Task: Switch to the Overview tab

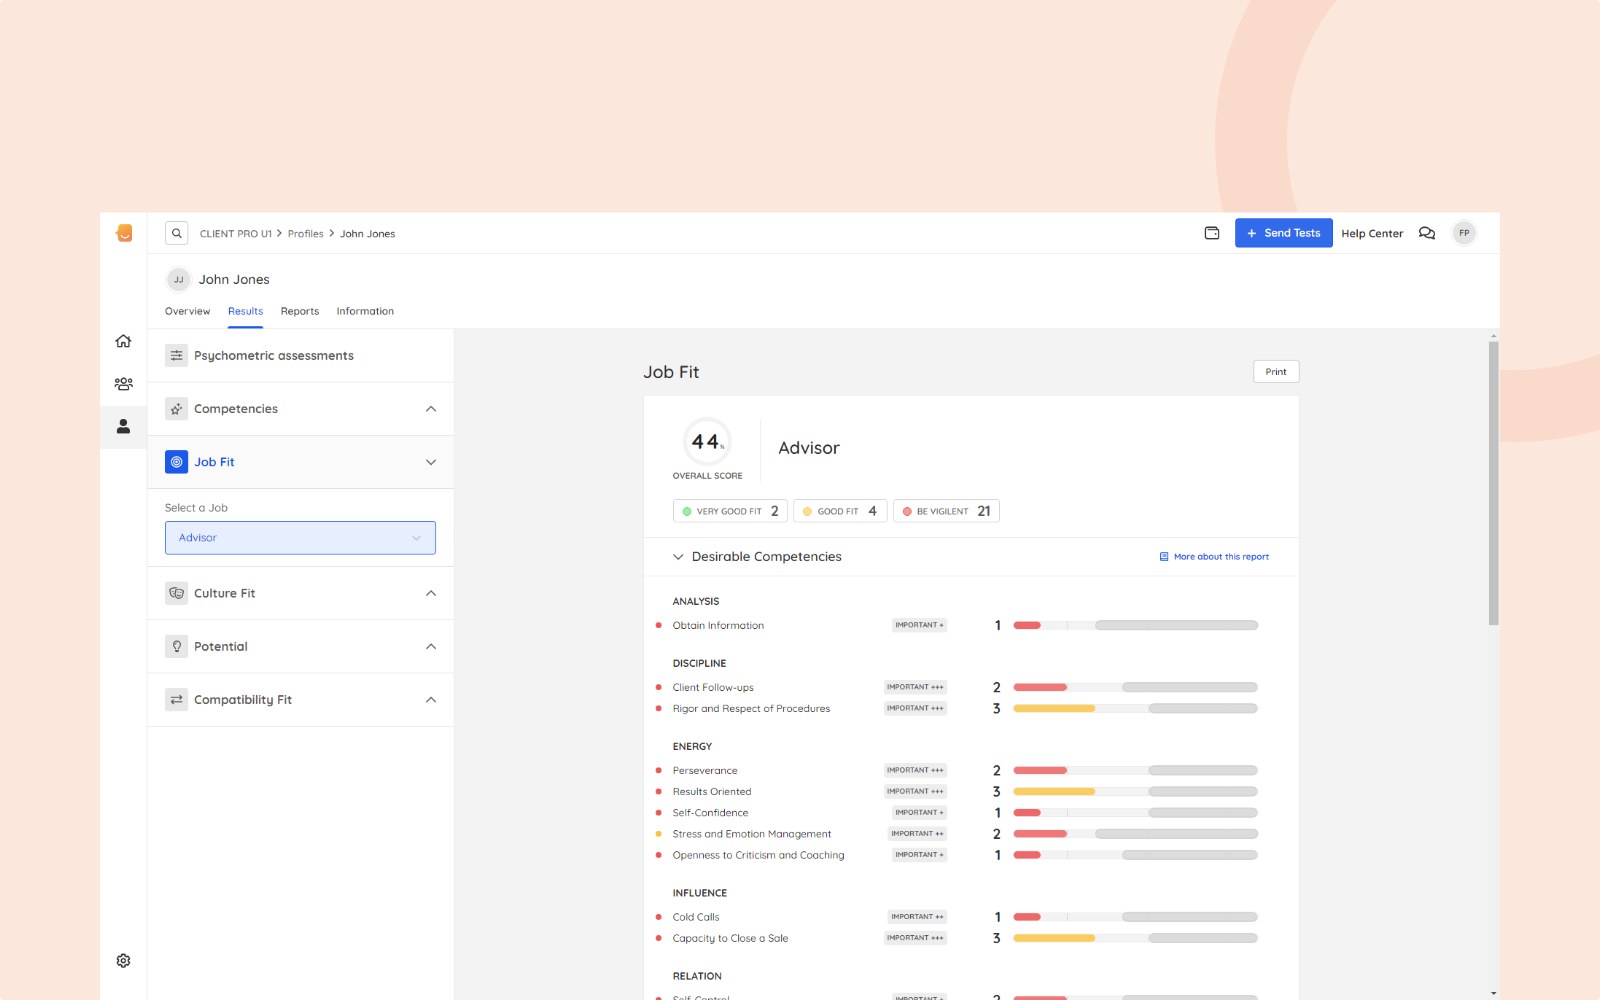Action: coord(187,311)
